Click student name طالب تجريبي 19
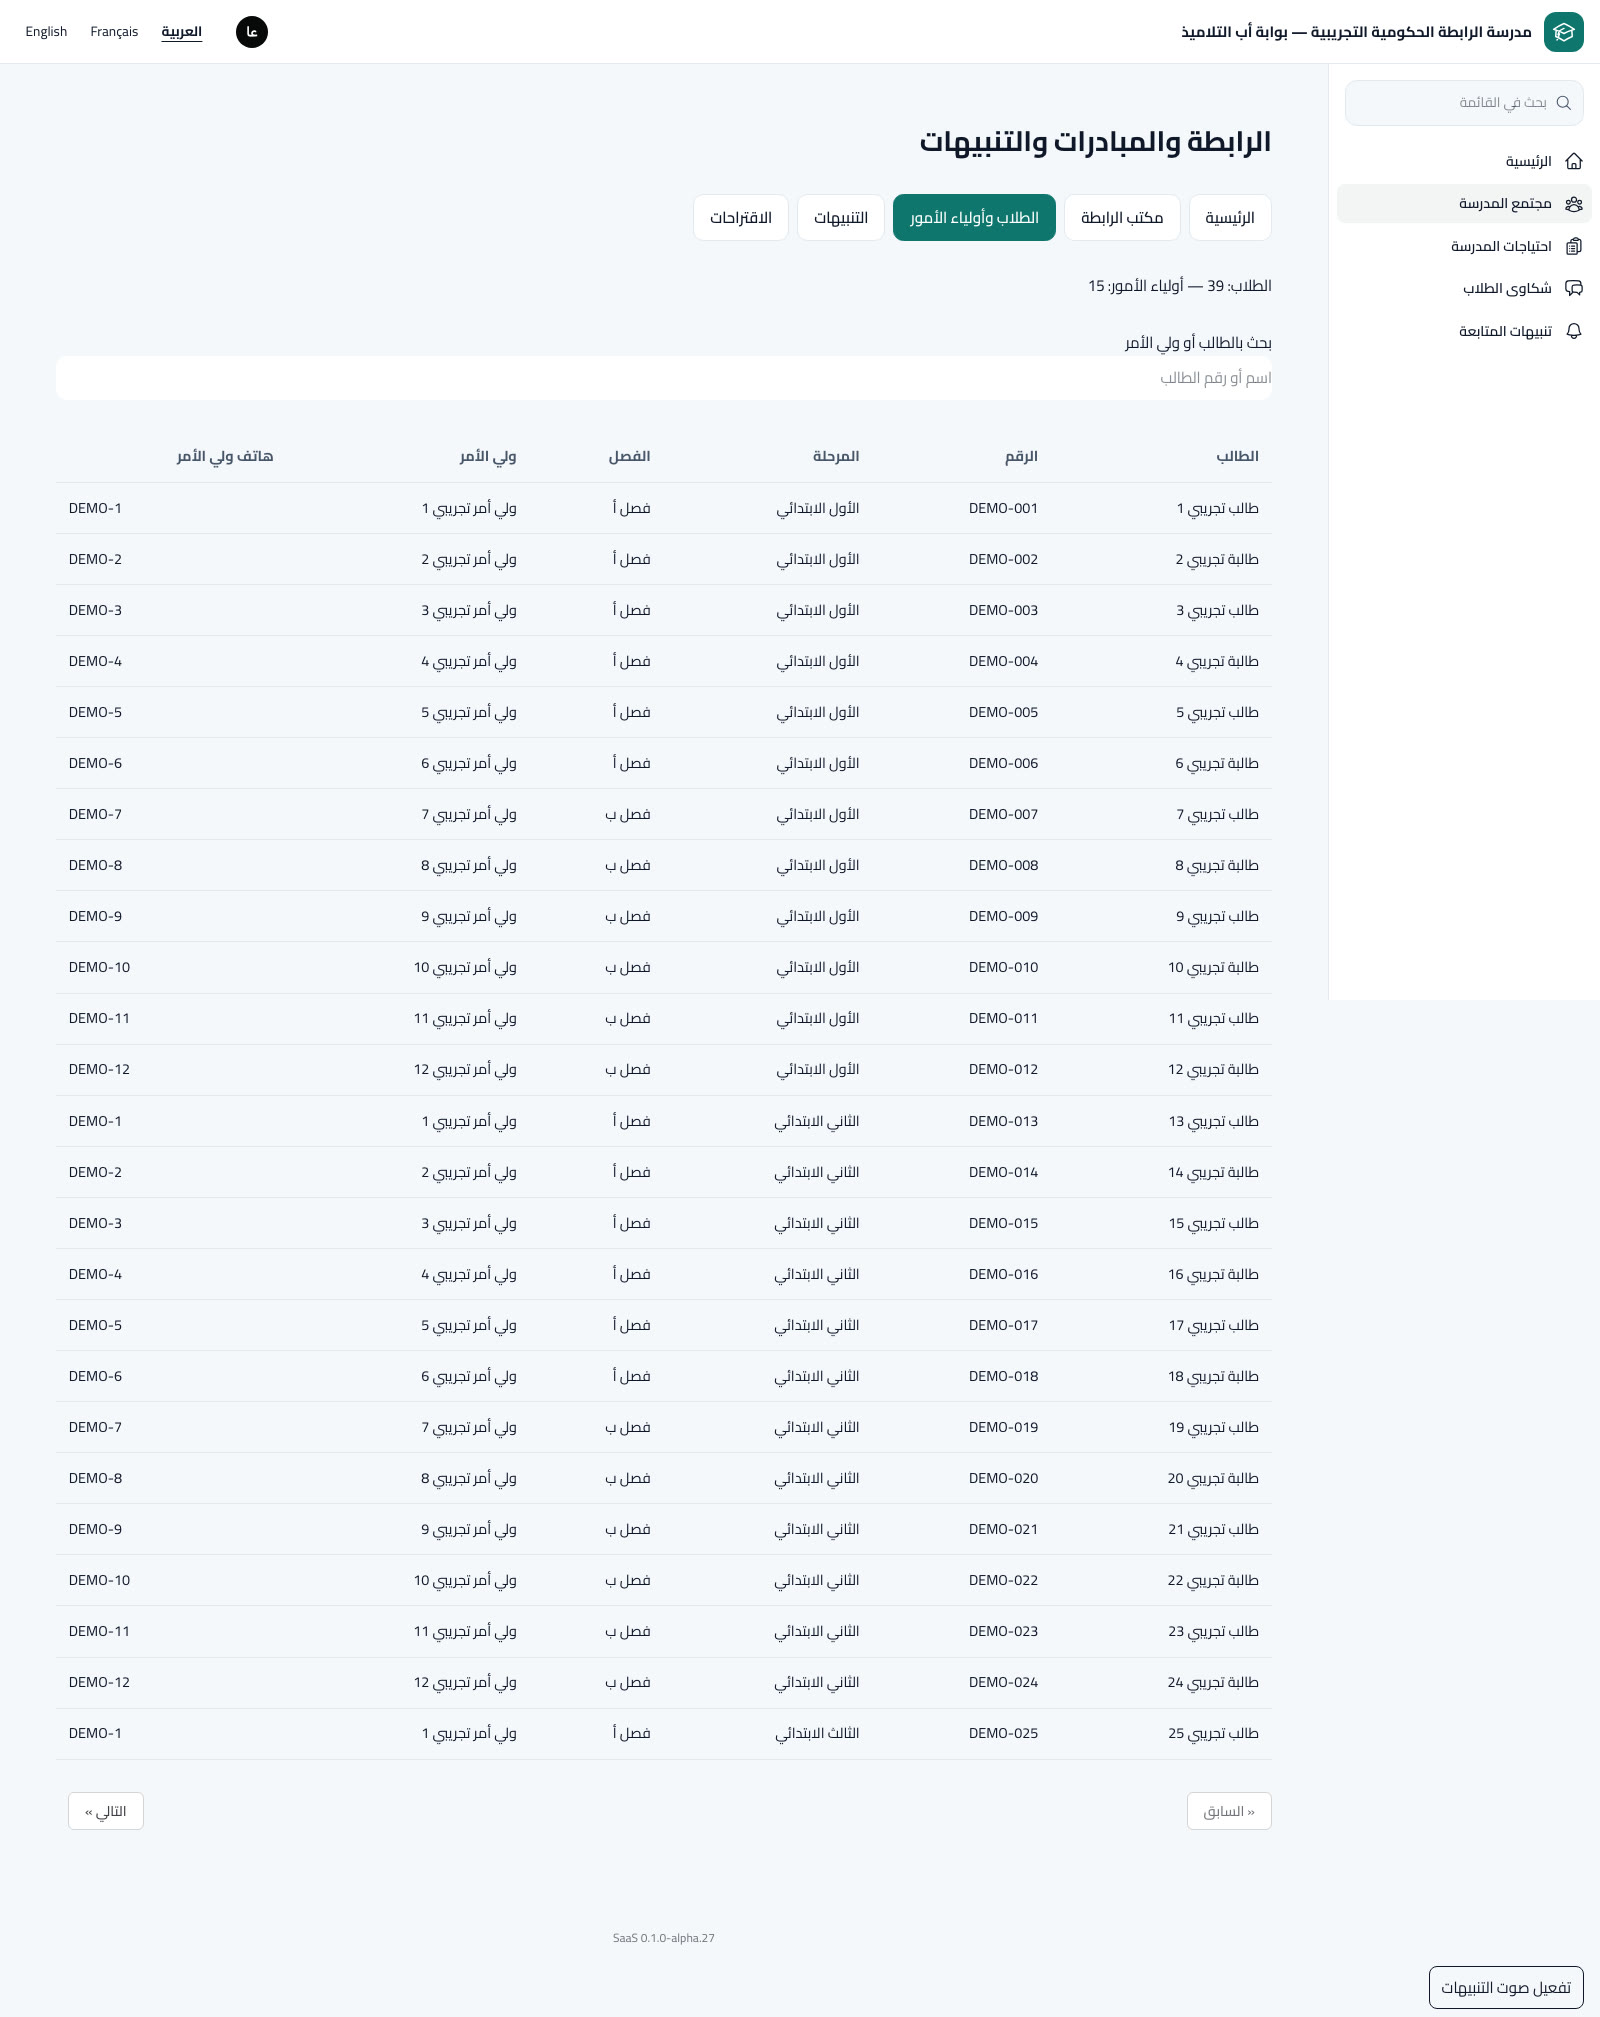Image resolution: width=1600 pixels, height=2017 pixels. click(1214, 1427)
